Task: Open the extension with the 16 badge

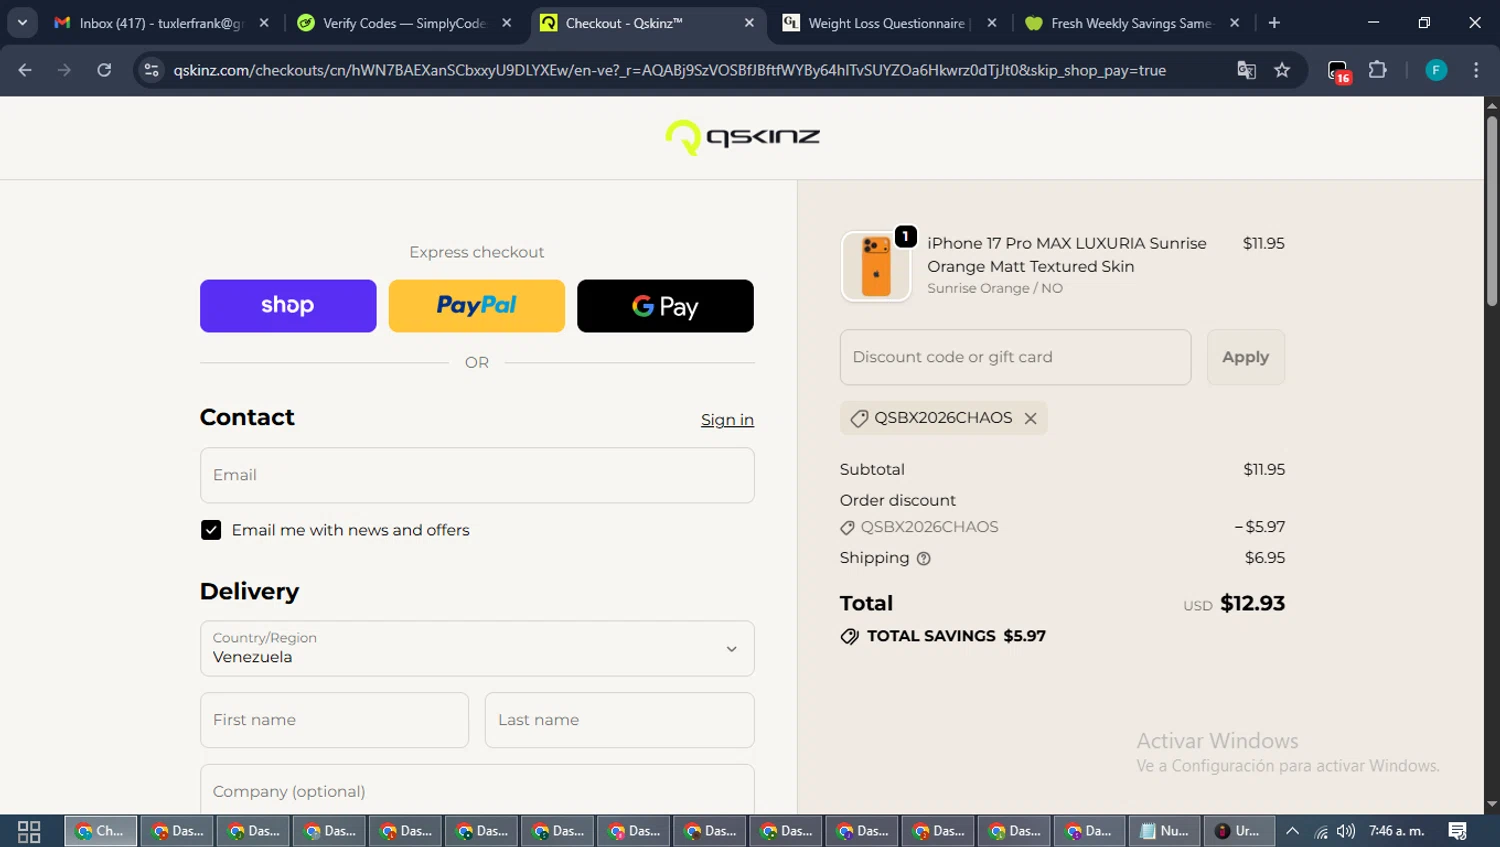Action: coord(1338,71)
